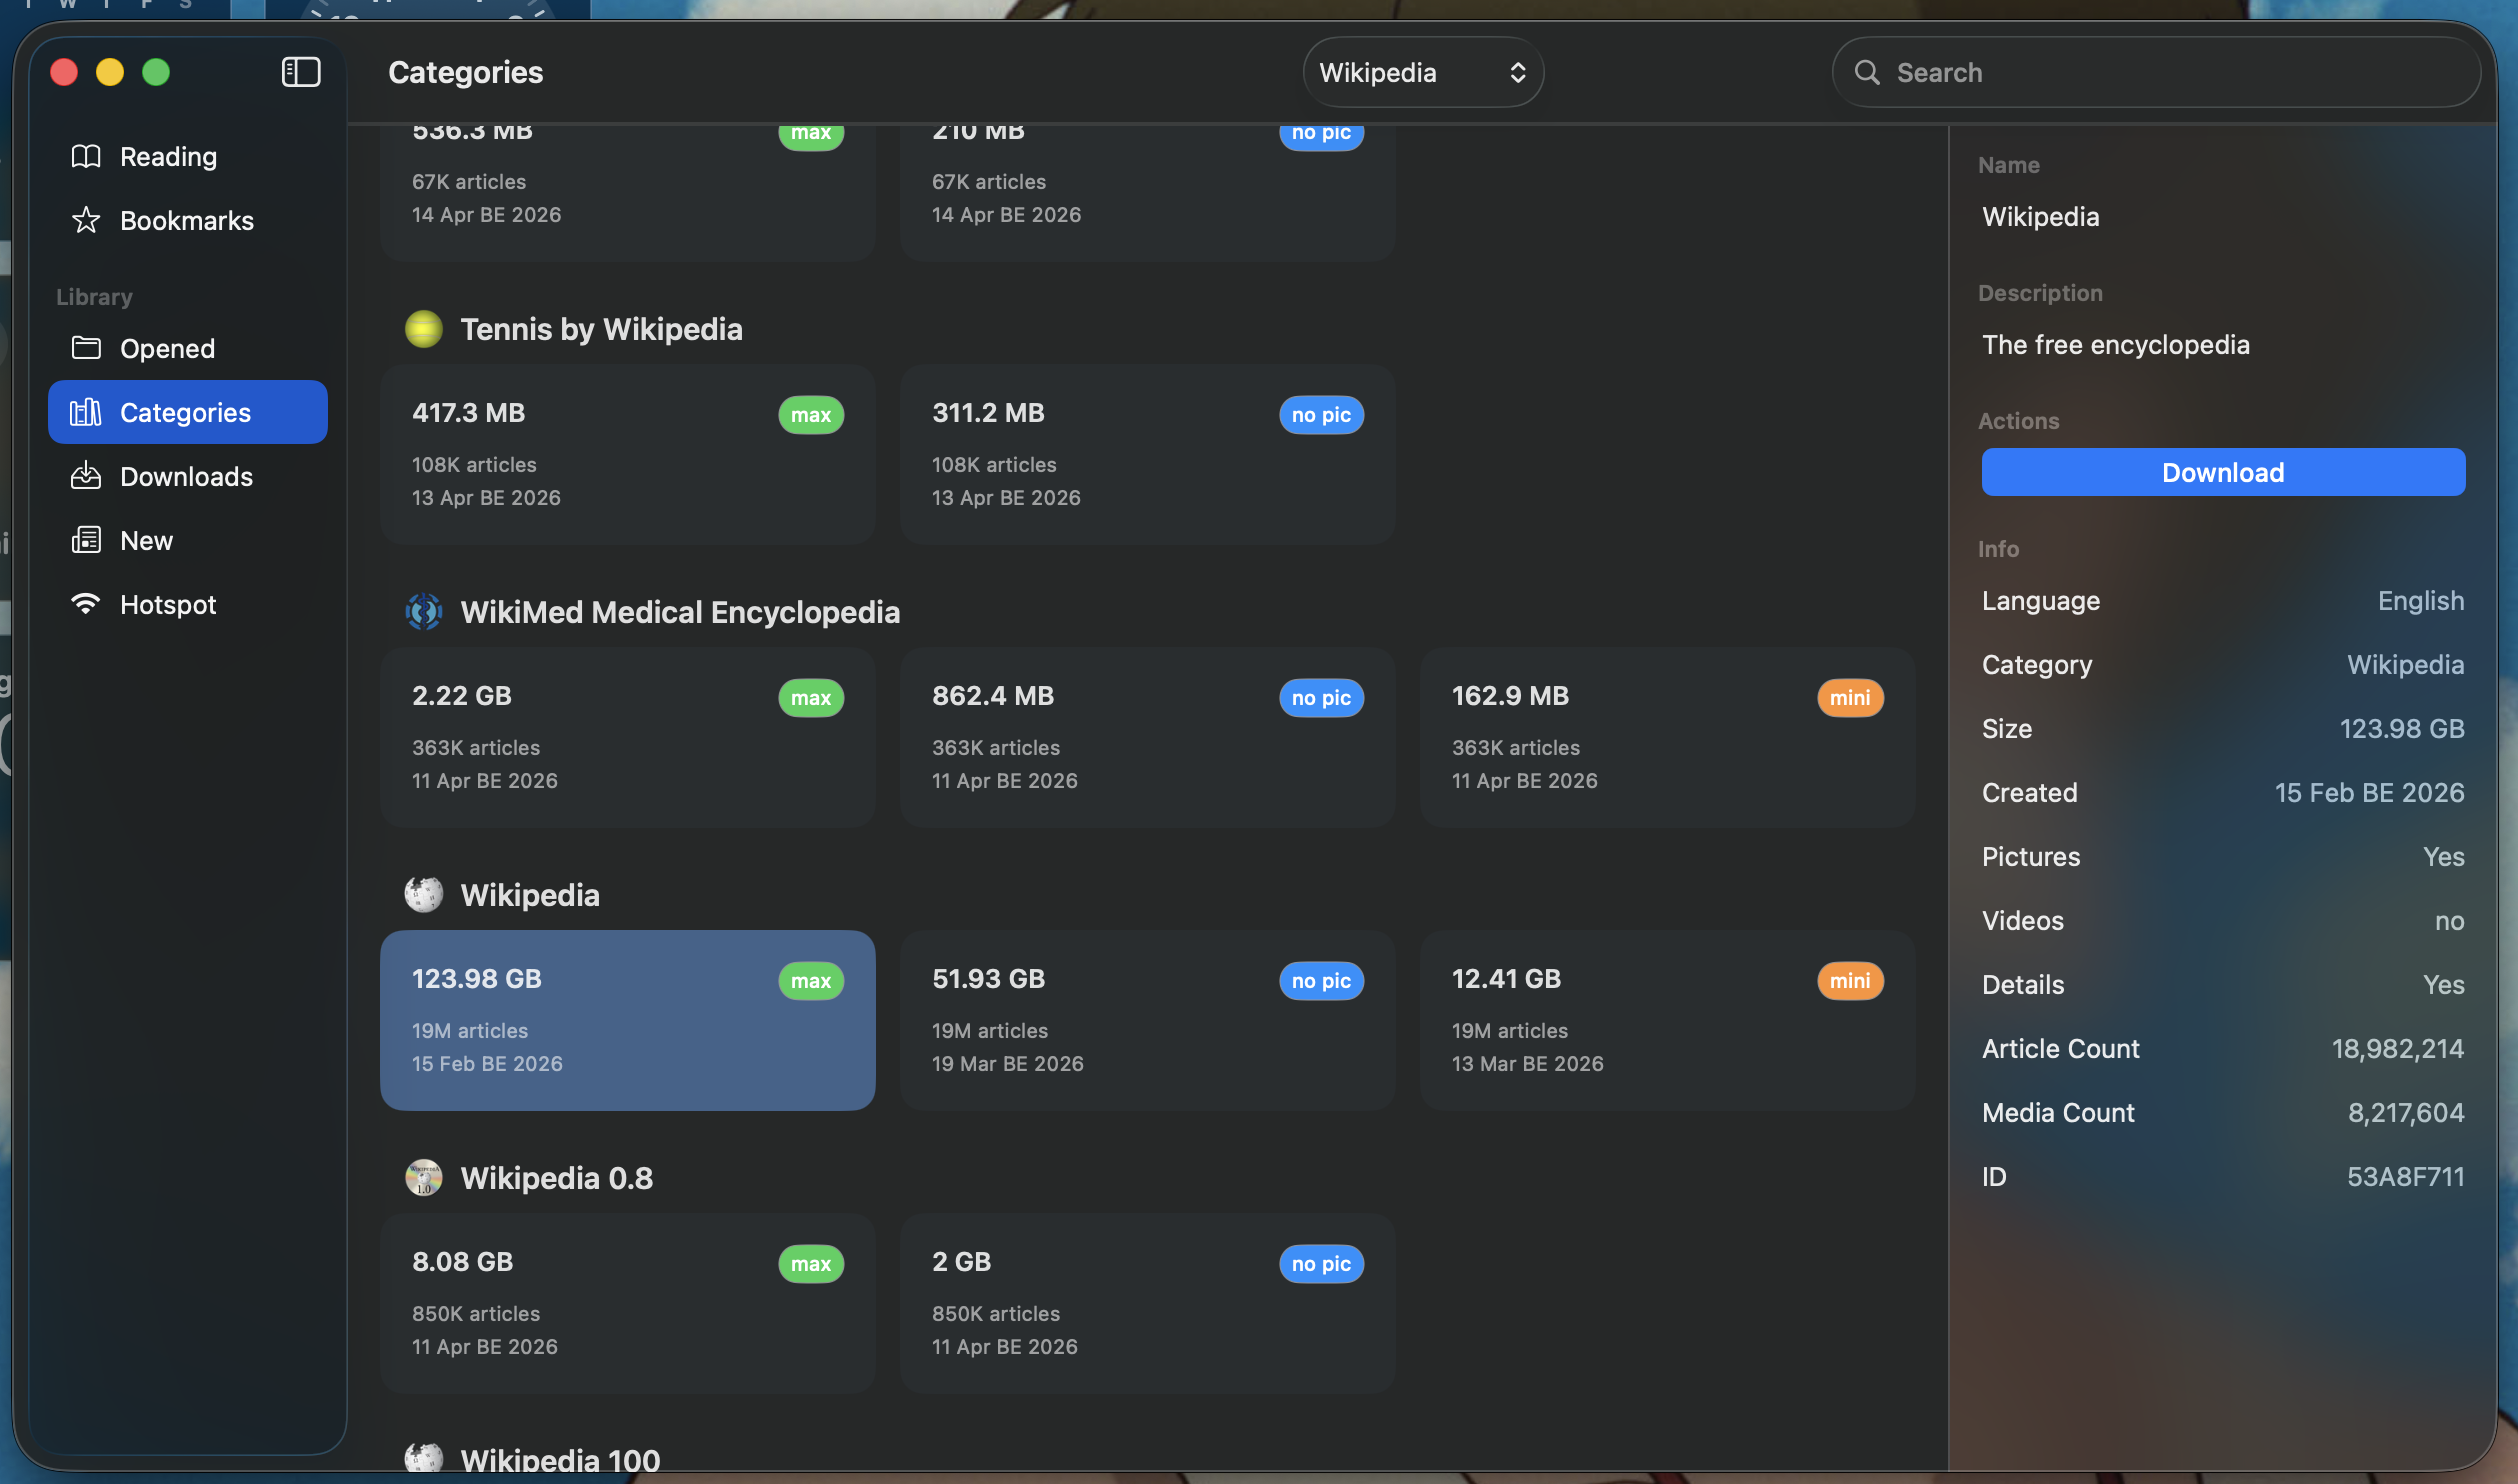Click the Media Count value 8,217,604
The height and width of the screenshot is (1484, 2518).
2405,1112
